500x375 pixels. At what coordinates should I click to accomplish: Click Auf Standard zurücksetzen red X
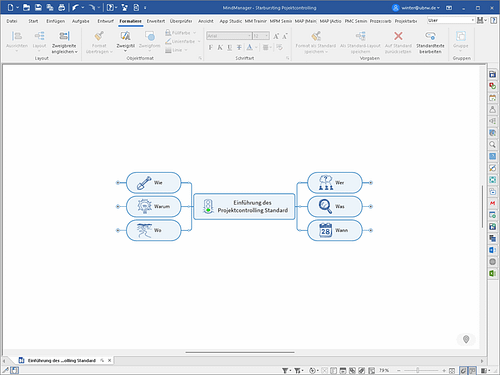pyautogui.click(x=398, y=36)
